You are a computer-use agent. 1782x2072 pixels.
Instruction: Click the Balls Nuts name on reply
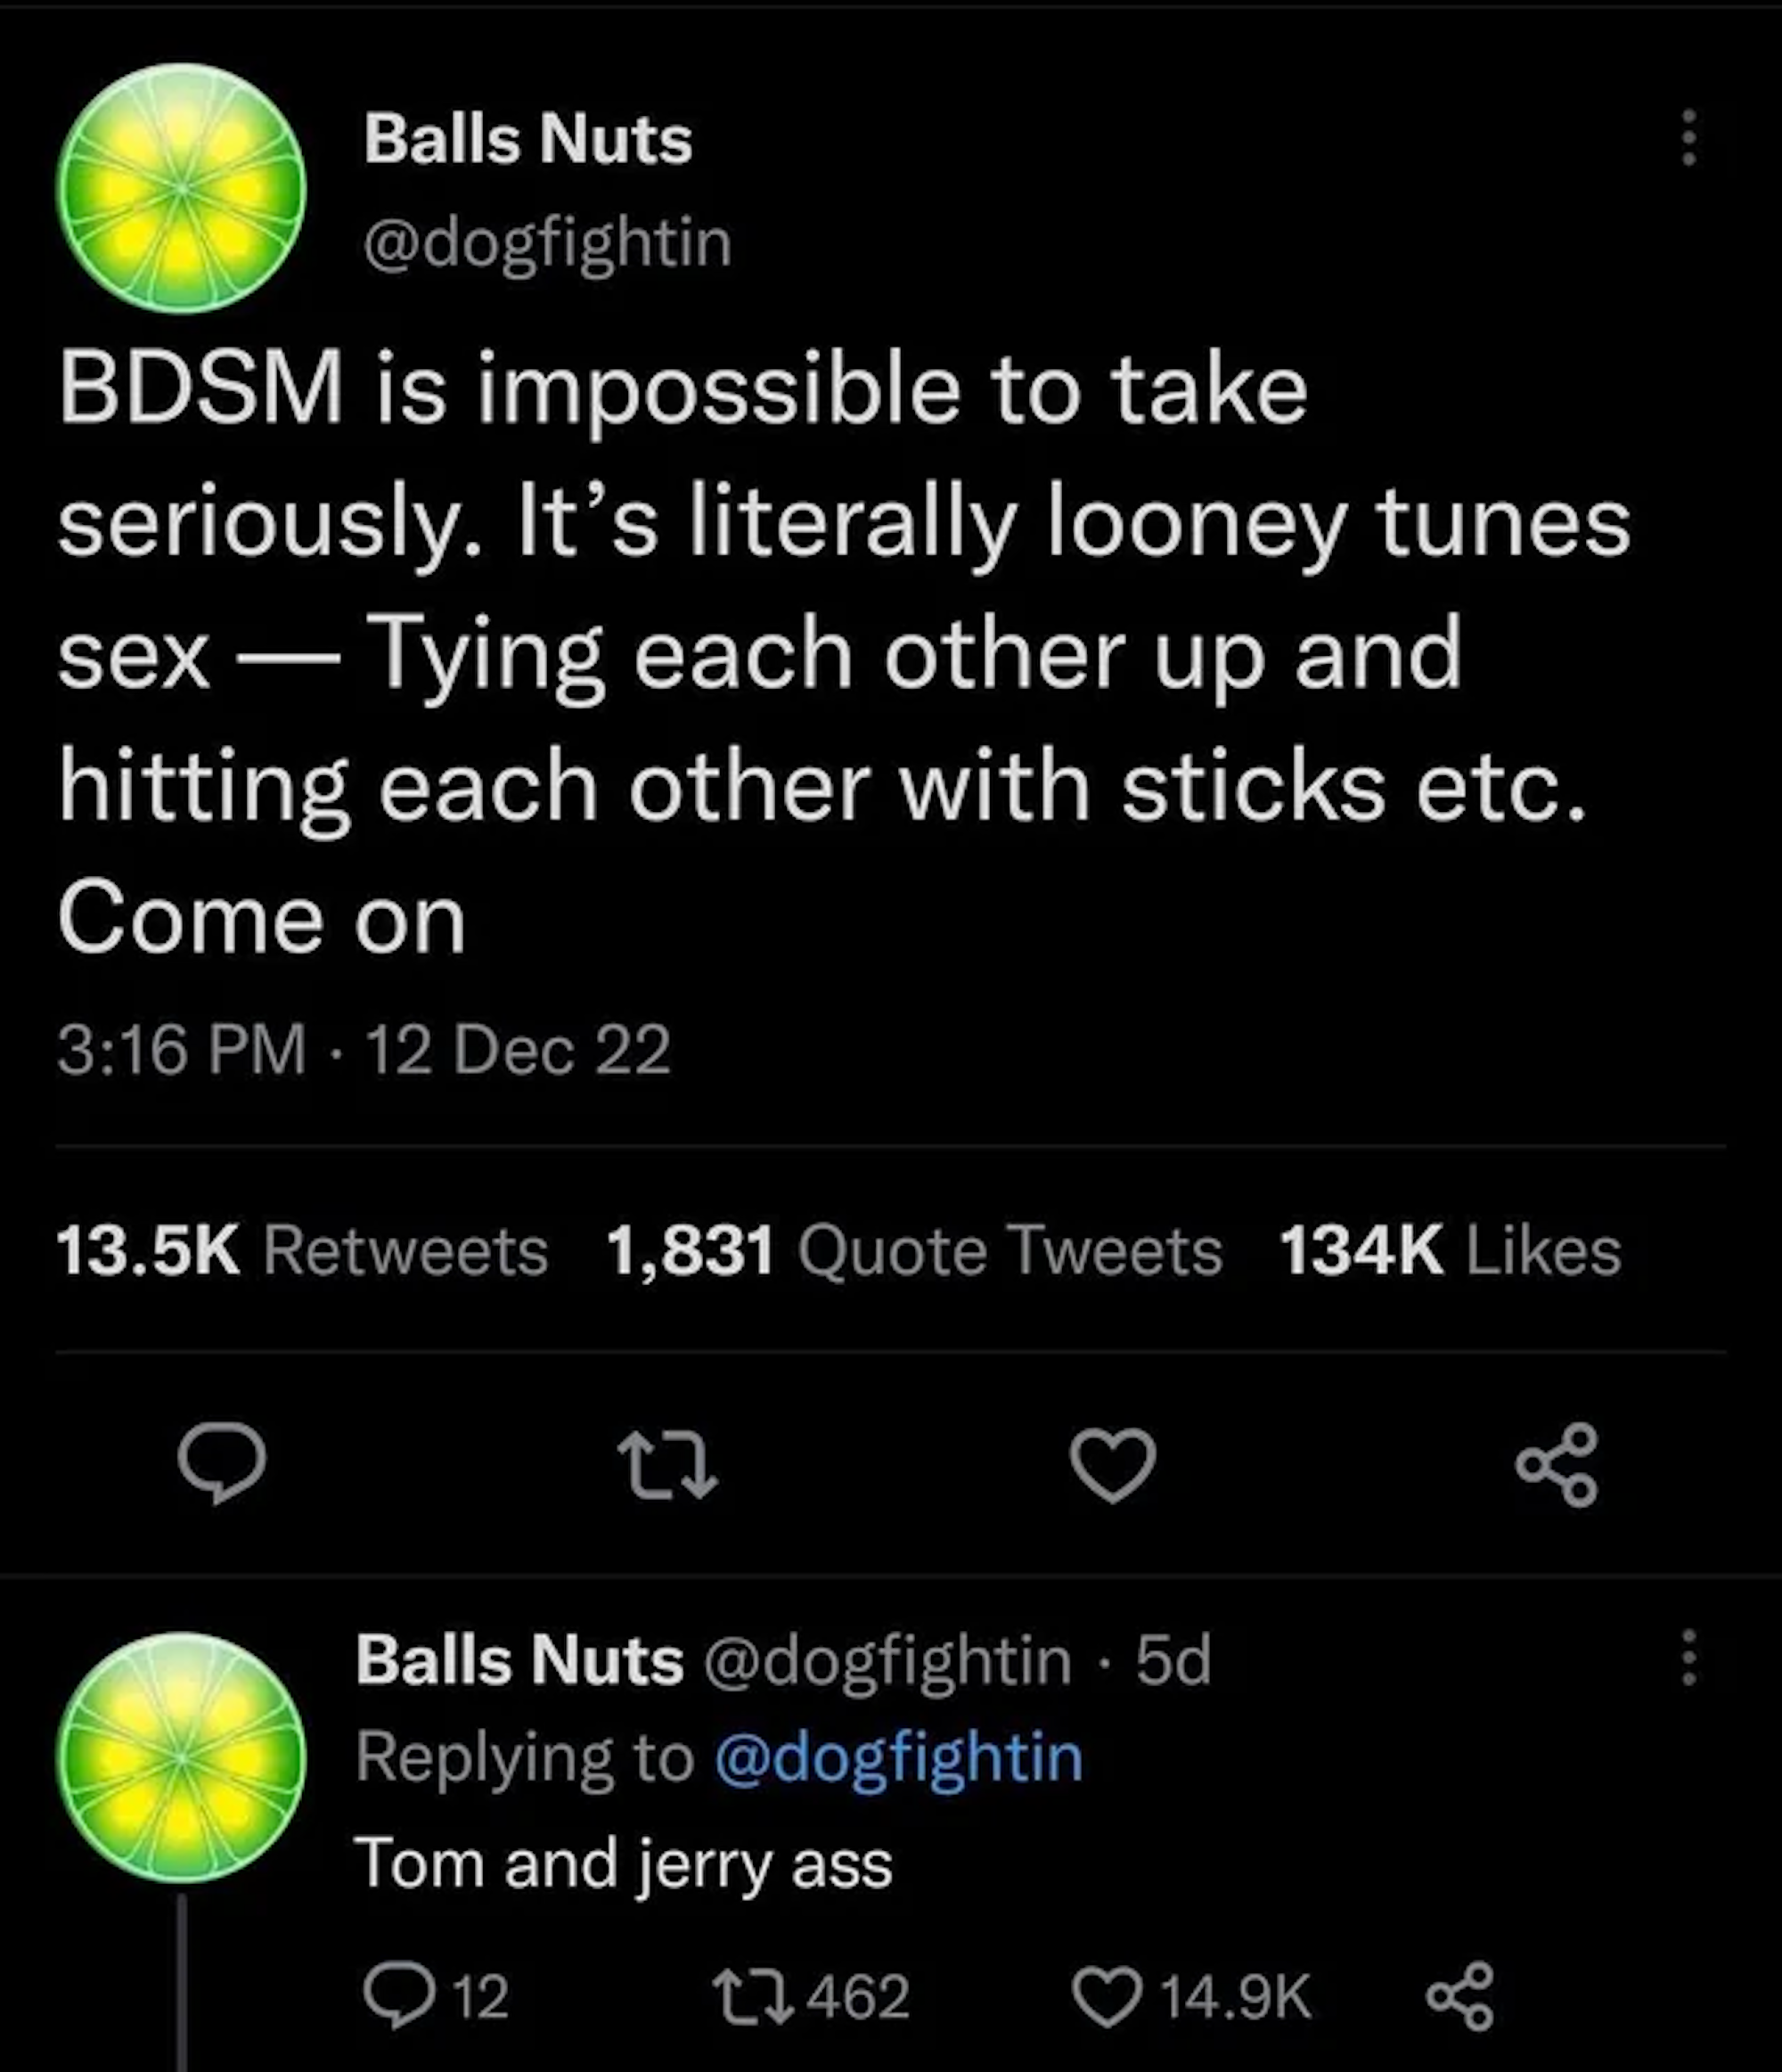pos(519,1661)
